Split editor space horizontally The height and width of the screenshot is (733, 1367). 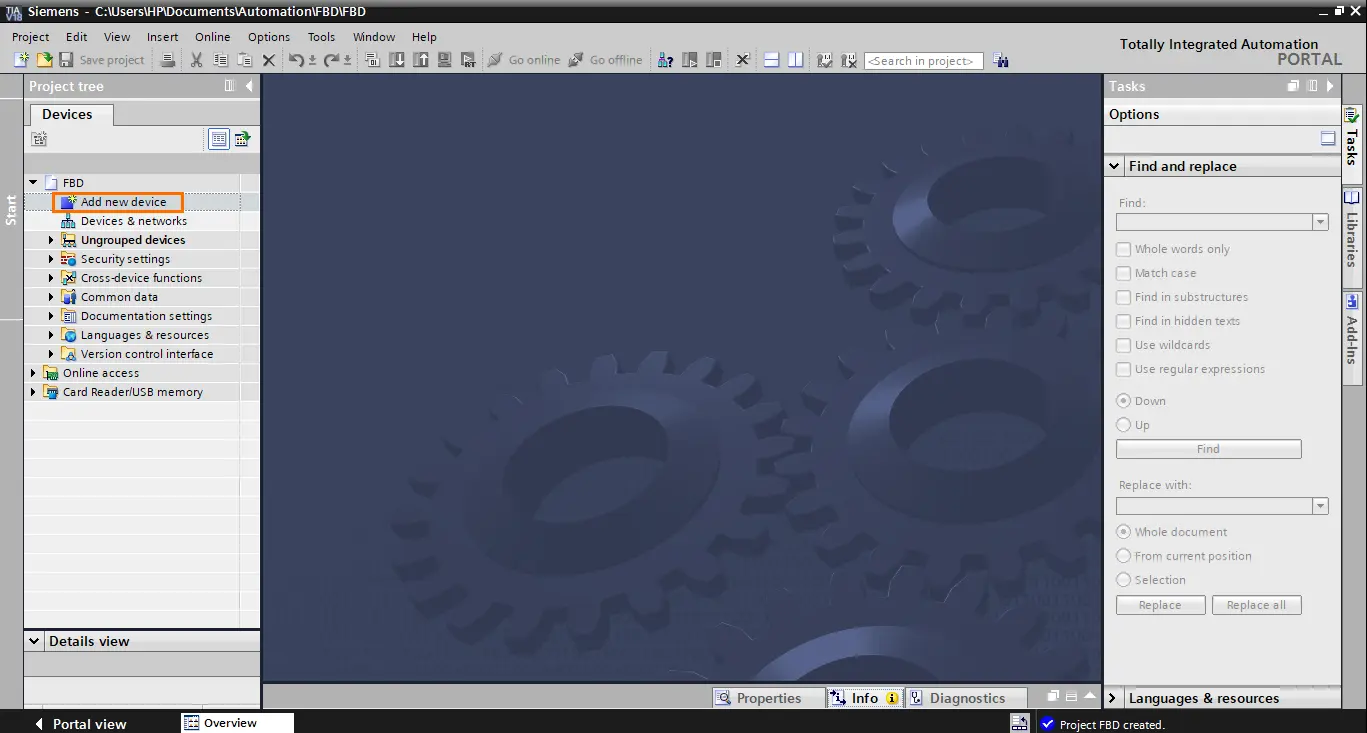[771, 60]
